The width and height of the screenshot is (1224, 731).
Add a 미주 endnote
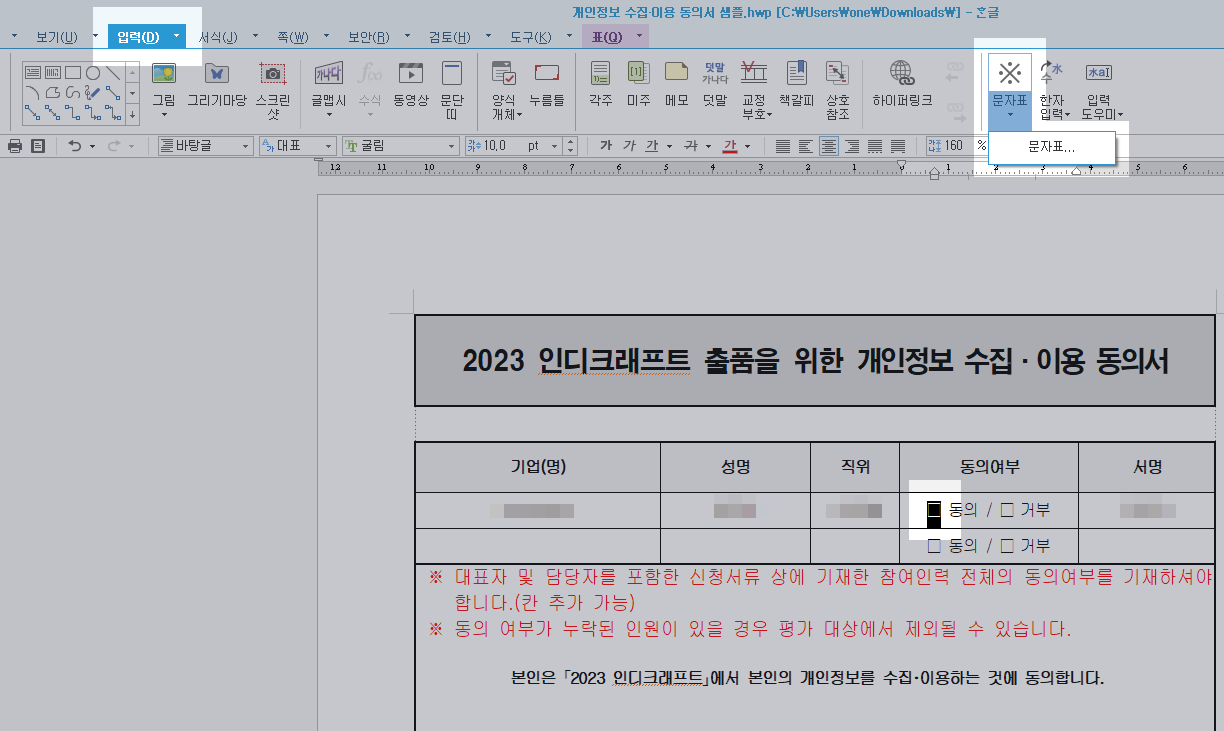(638, 85)
